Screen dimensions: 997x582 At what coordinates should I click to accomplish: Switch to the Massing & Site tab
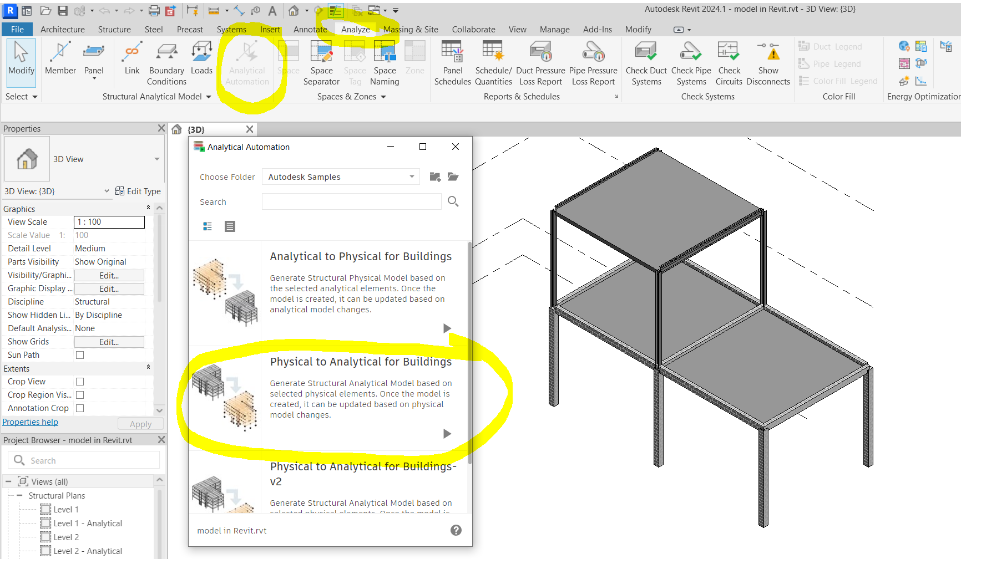411,29
